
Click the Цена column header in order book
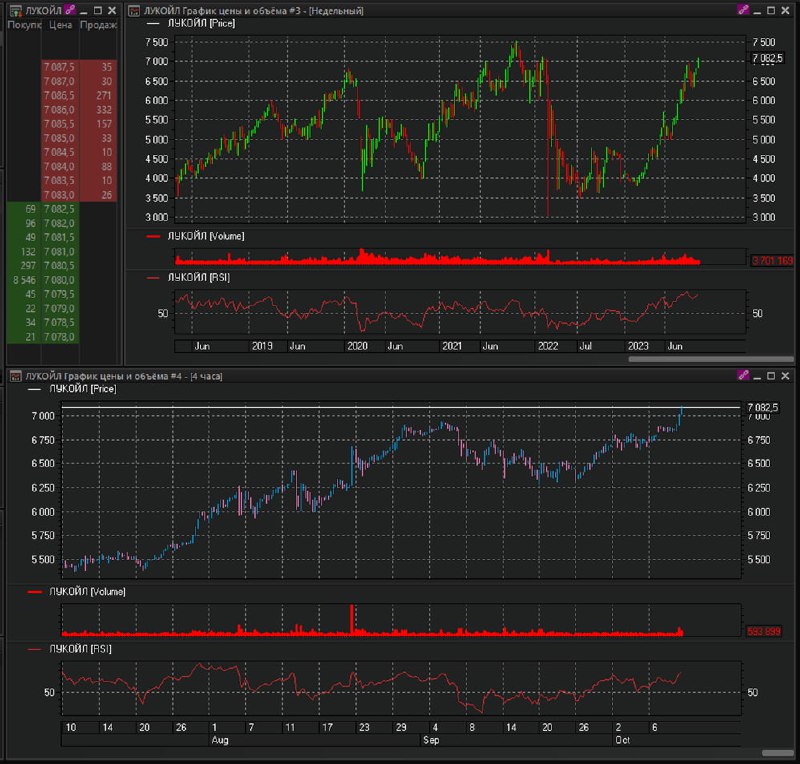click(60, 24)
